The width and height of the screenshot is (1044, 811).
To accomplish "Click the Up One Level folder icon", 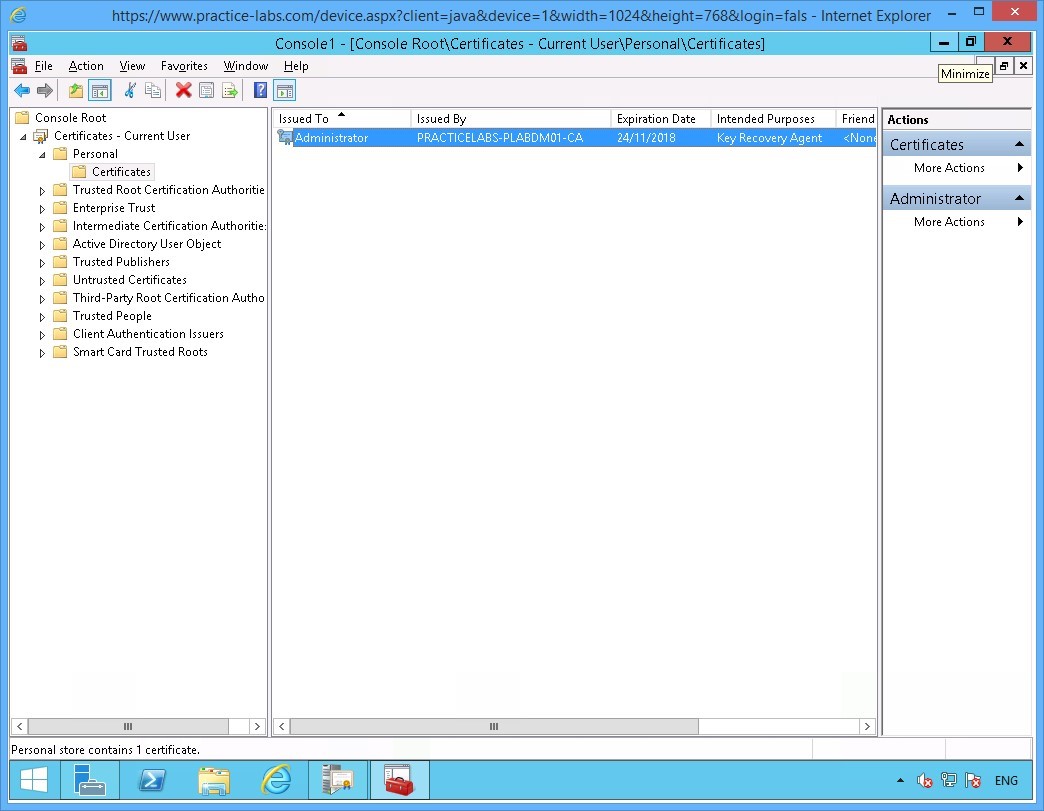I will (x=75, y=90).
